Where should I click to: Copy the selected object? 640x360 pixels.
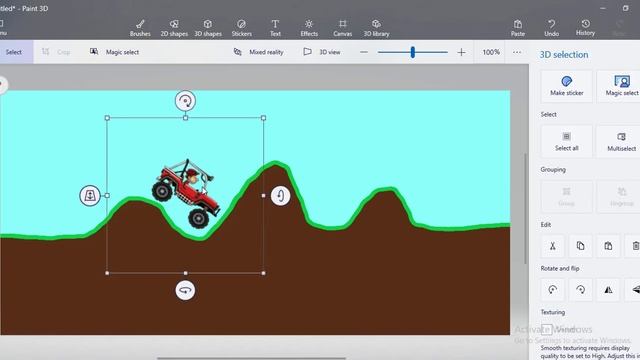pyautogui.click(x=580, y=246)
